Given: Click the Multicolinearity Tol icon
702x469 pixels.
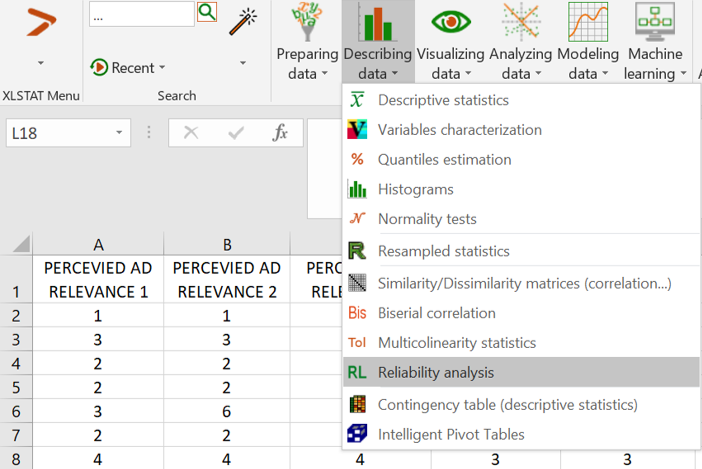Looking at the screenshot, I should pos(357,342).
